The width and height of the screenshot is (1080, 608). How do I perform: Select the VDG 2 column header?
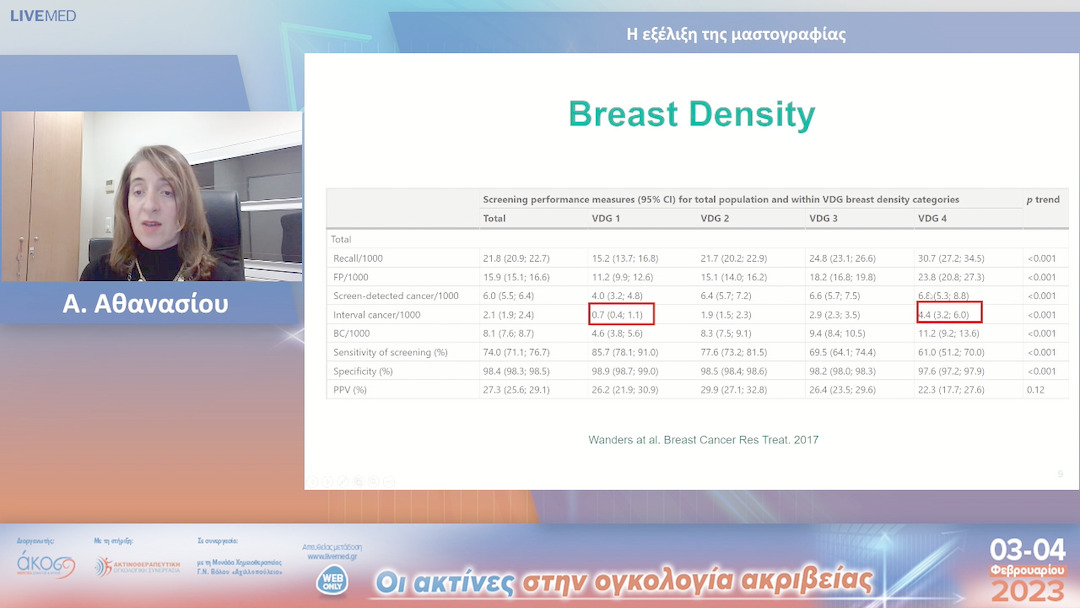(x=715, y=218)
